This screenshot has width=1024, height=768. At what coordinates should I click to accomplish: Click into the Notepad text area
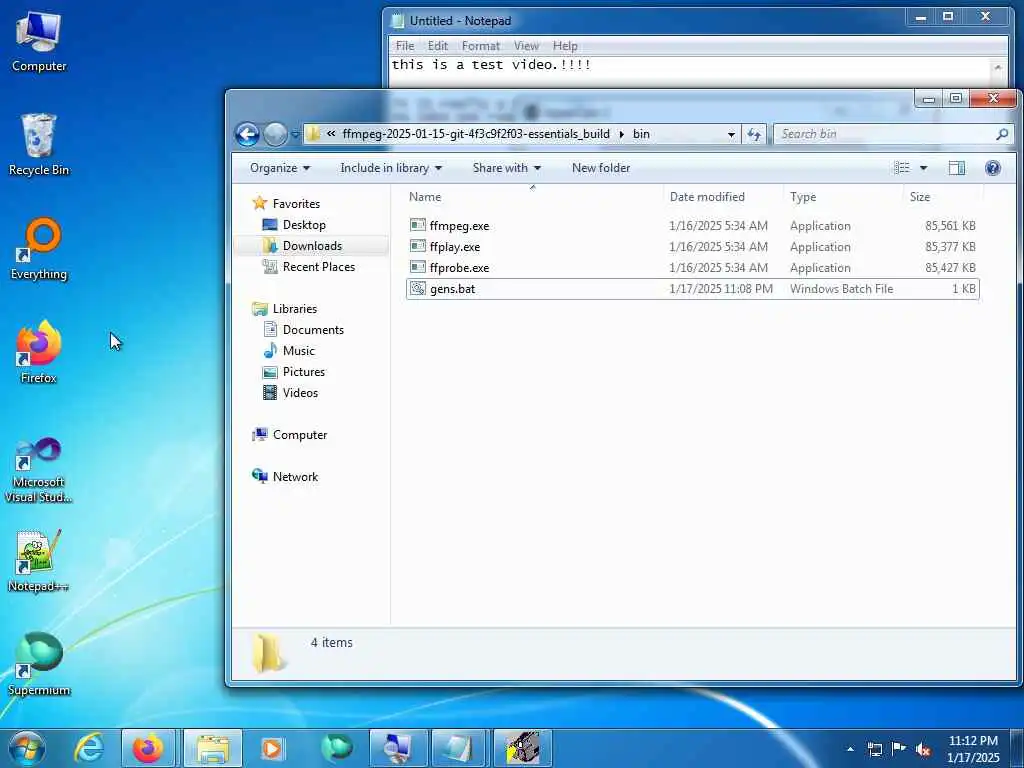pyautogui.click(x=689, y=72)
